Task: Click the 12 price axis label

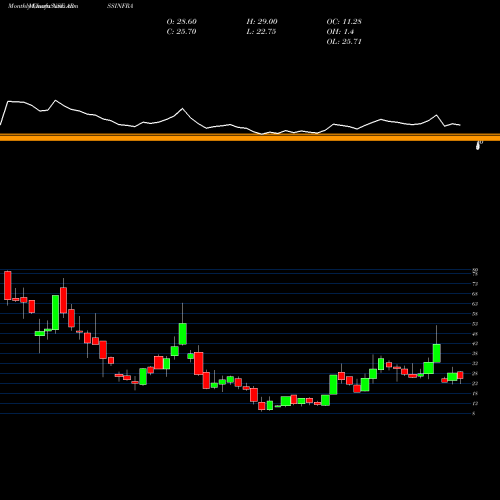Action: (475, 404)
